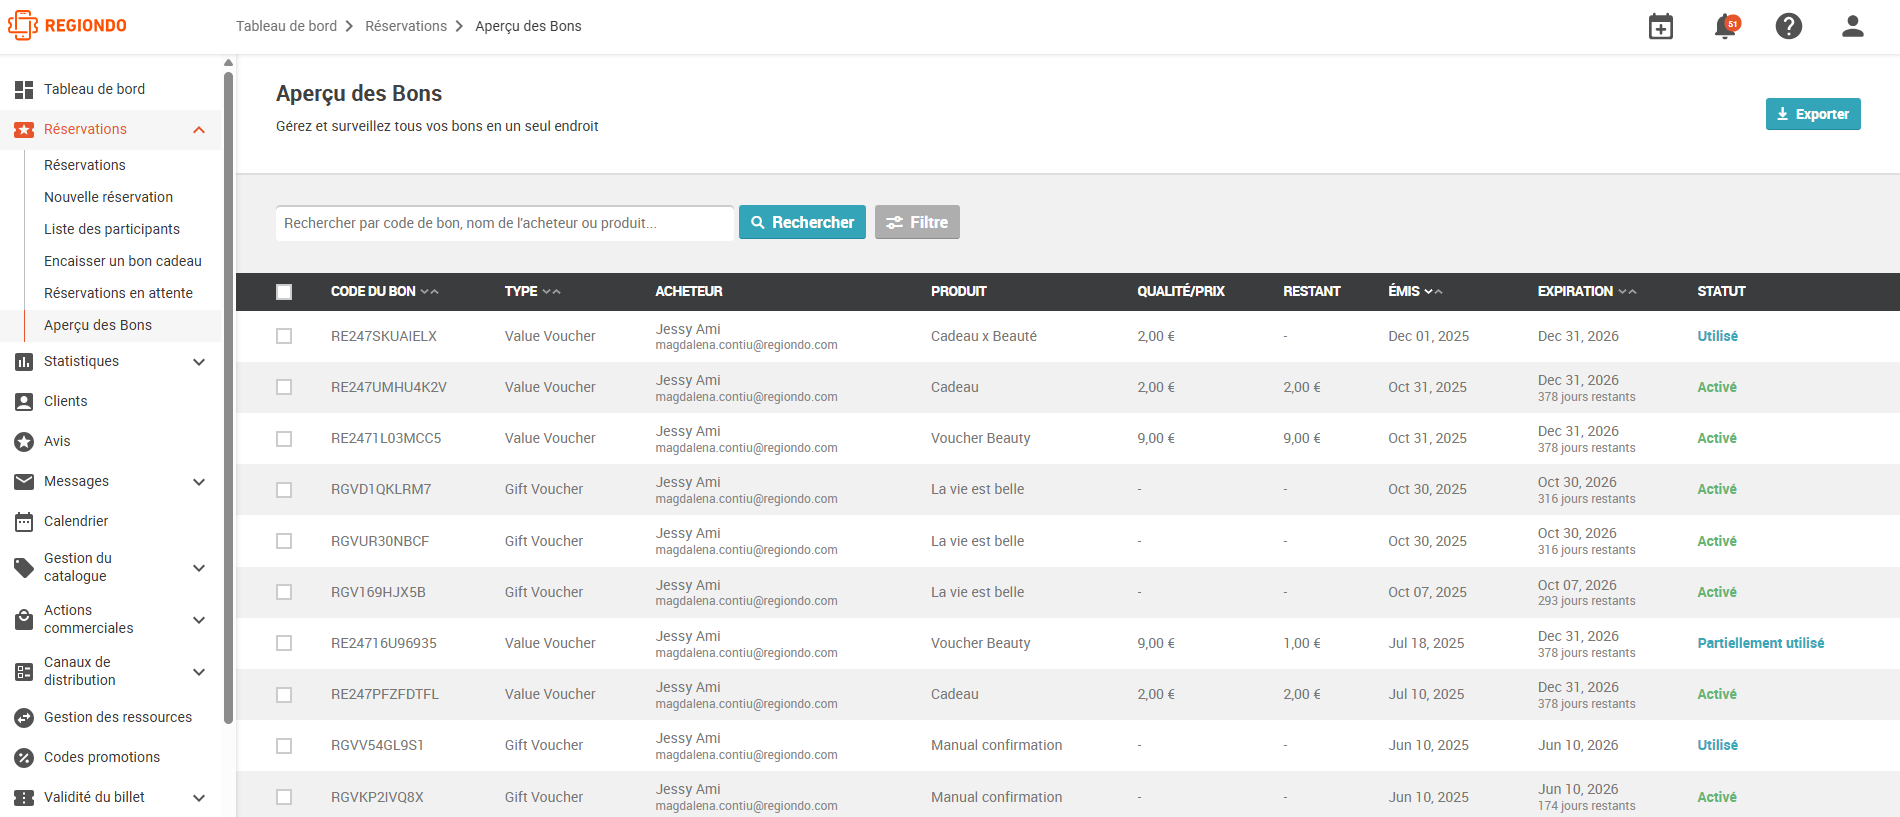Go to Tableau de bord breadcrumb

(286, 26)
